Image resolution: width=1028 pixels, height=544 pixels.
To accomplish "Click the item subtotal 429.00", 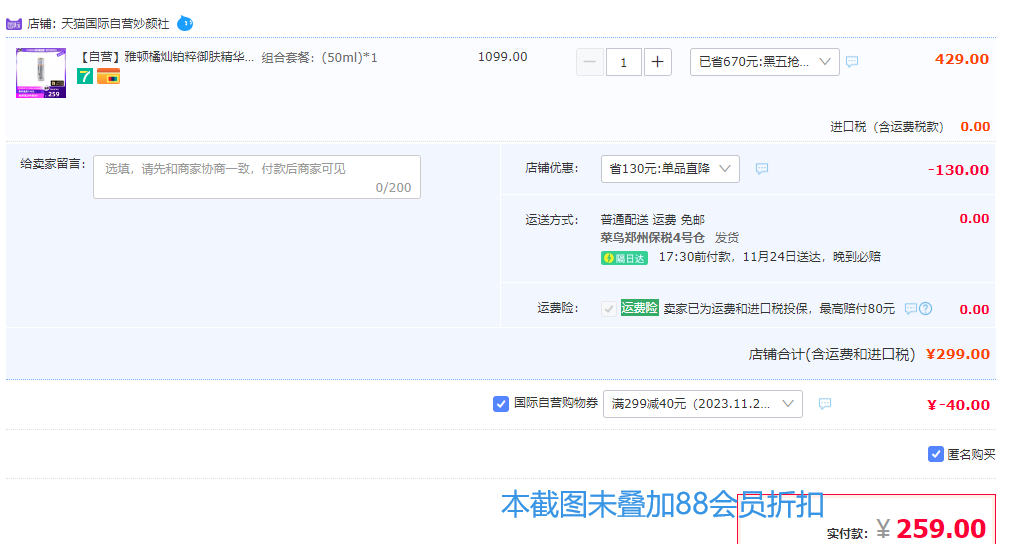I will click(962, 59).
